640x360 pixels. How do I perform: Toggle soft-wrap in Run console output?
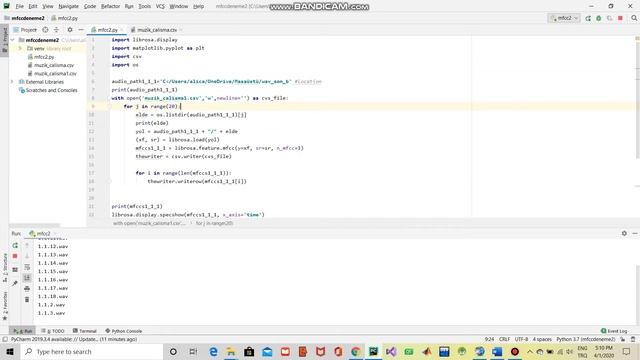coord(27,267)
